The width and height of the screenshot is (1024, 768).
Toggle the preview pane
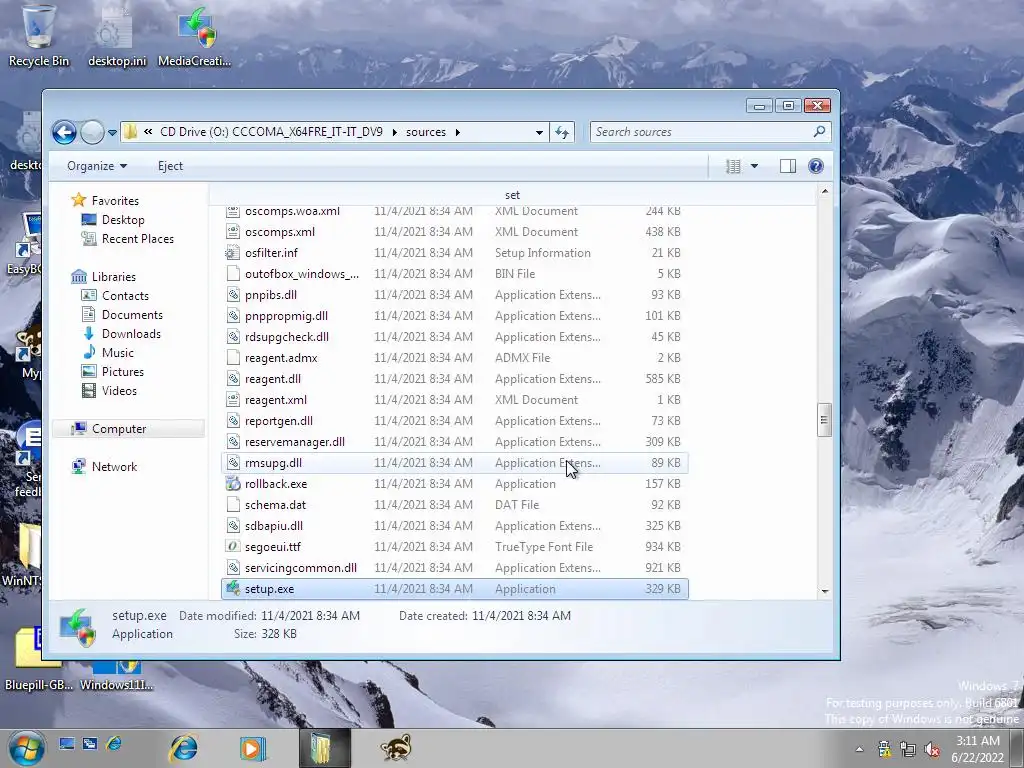pyautogui.click(x=788, y=166)
